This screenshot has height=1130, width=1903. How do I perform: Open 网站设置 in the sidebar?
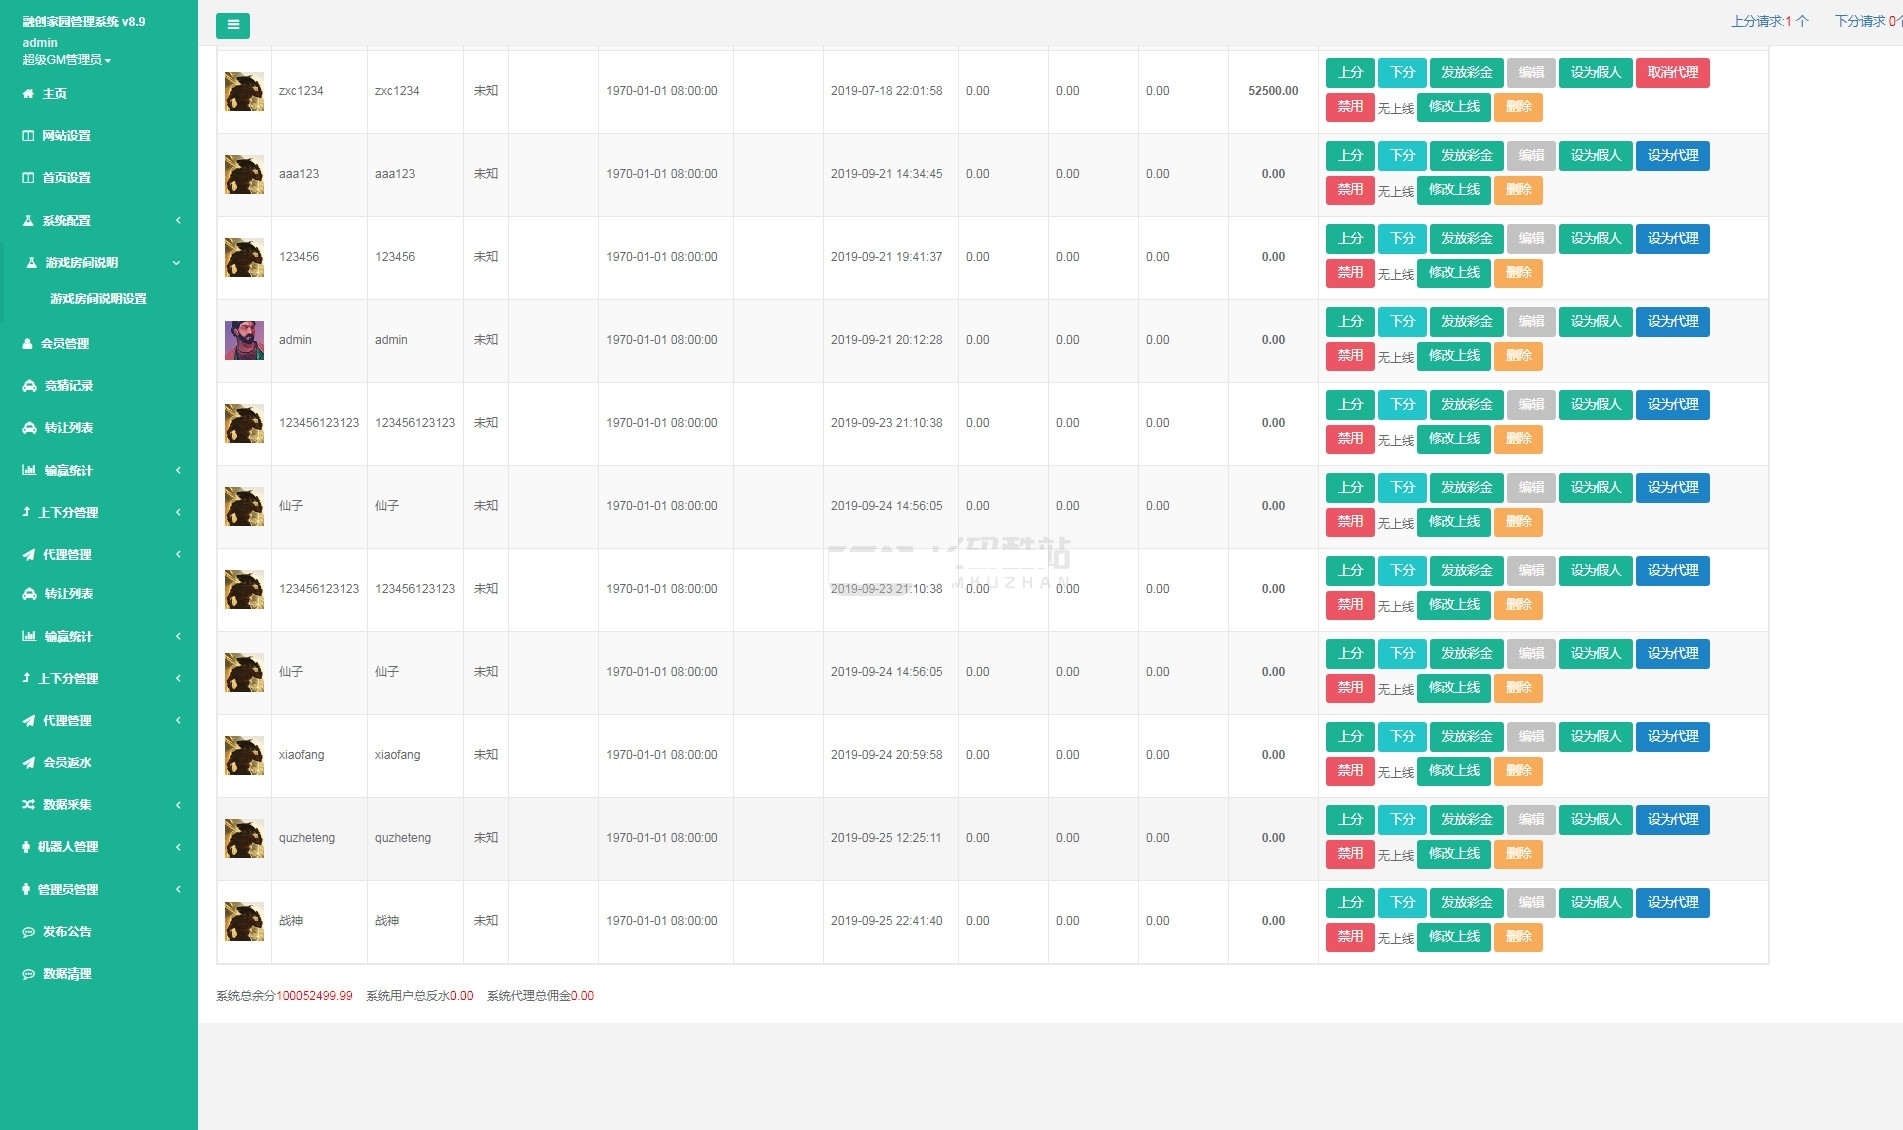coord(66,136)
